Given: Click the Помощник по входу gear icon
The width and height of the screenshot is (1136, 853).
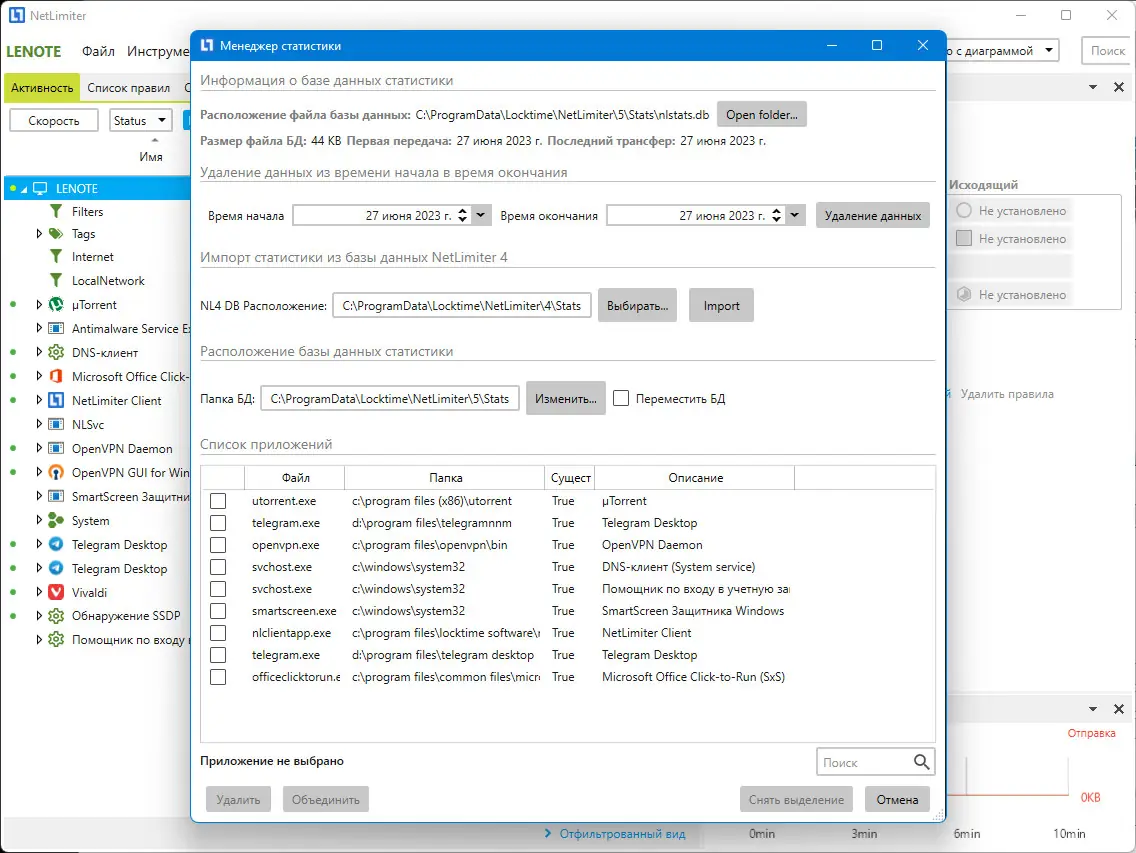Looking at the screenshot, I should (56, 640).
